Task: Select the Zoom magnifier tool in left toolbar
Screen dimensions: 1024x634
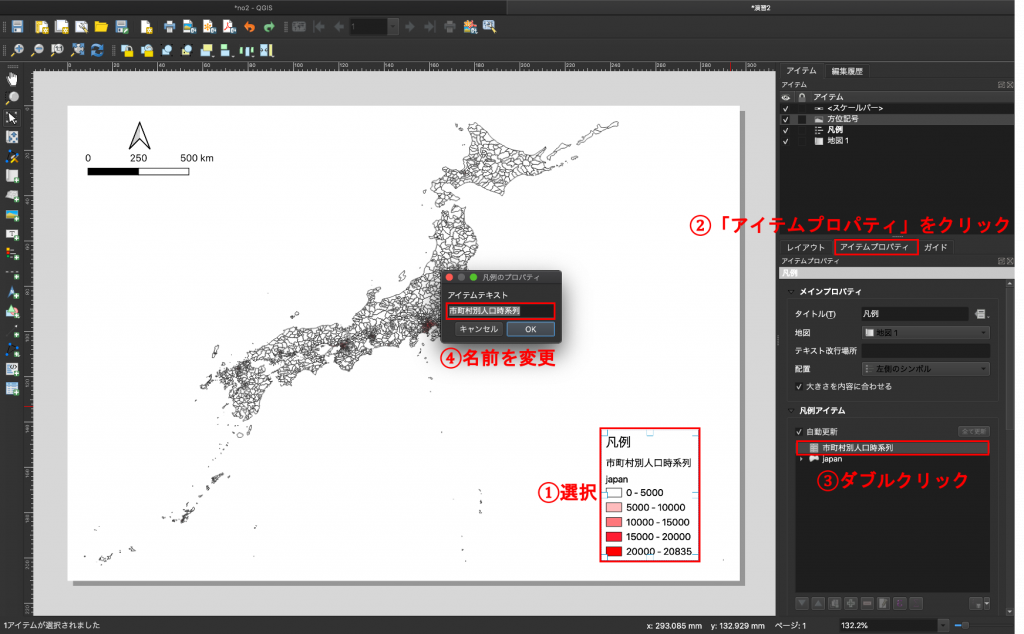Action: click(x=12, y=98)
